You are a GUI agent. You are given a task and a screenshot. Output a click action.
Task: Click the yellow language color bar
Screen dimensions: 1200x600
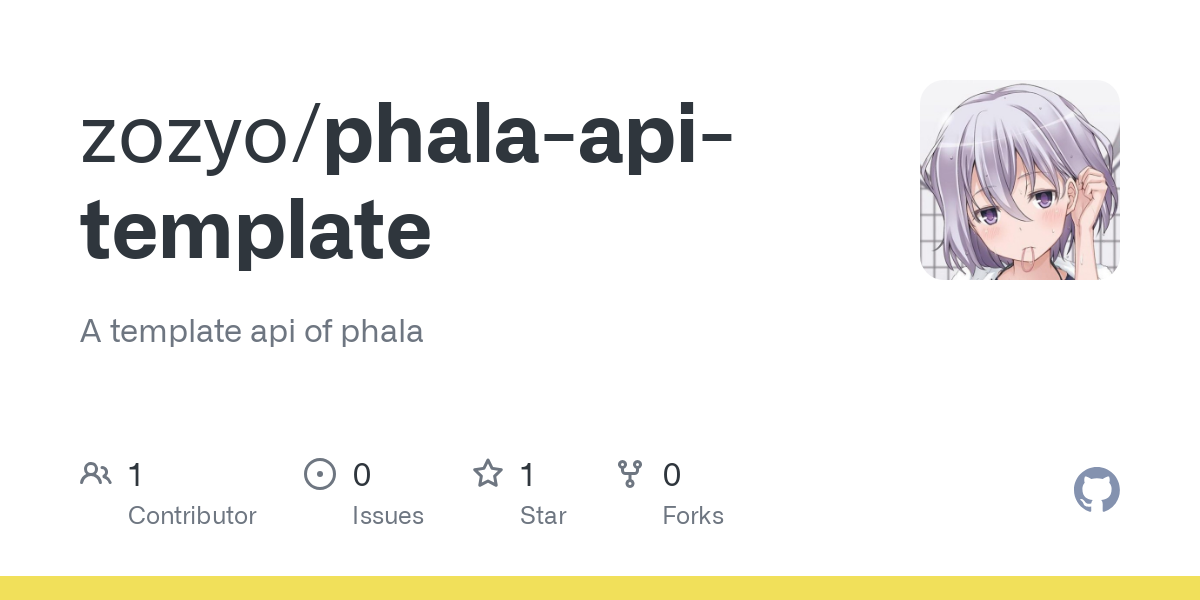click(x=600, y=588)
